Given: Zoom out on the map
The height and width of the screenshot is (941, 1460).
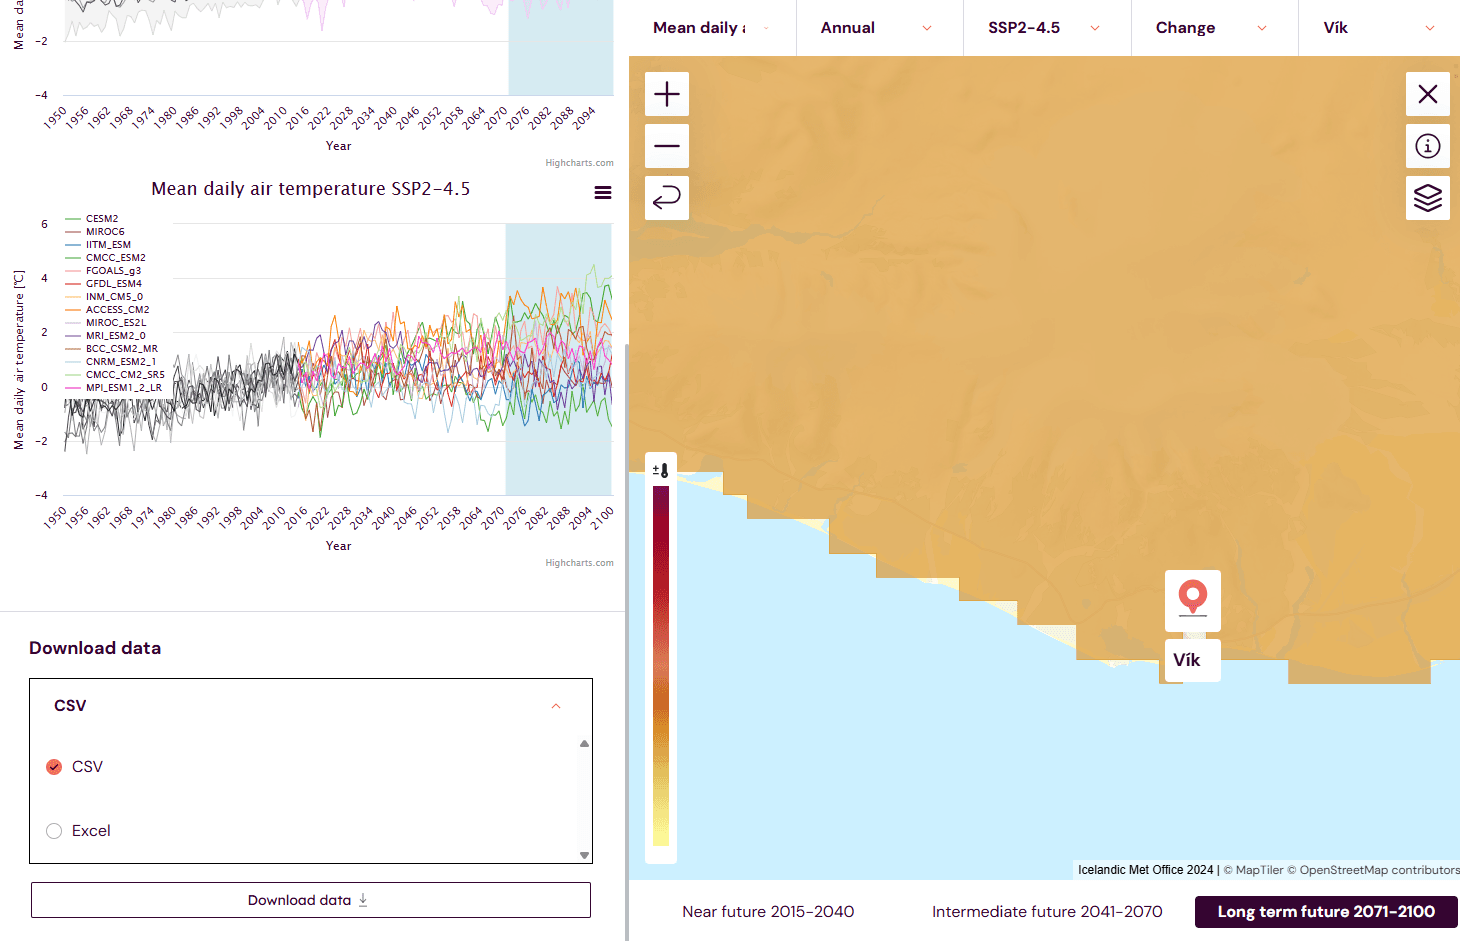Looking at the screenshot, I should (x=667, y=146).
